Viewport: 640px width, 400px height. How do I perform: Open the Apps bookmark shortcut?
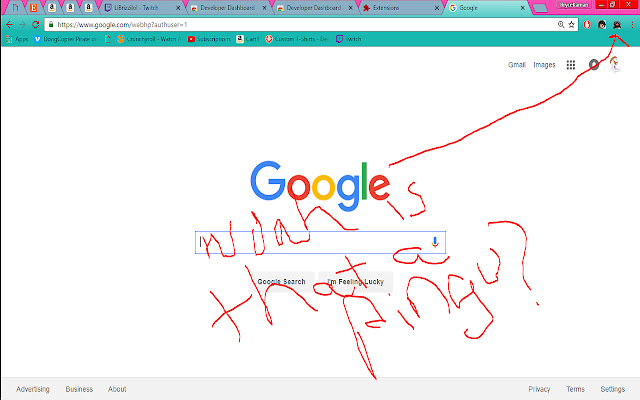click(17, 39)
